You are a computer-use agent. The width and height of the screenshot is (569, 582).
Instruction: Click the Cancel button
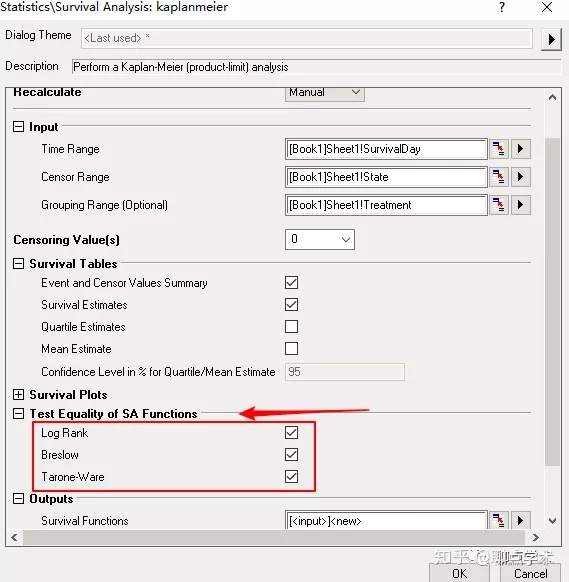coord(530,573)
